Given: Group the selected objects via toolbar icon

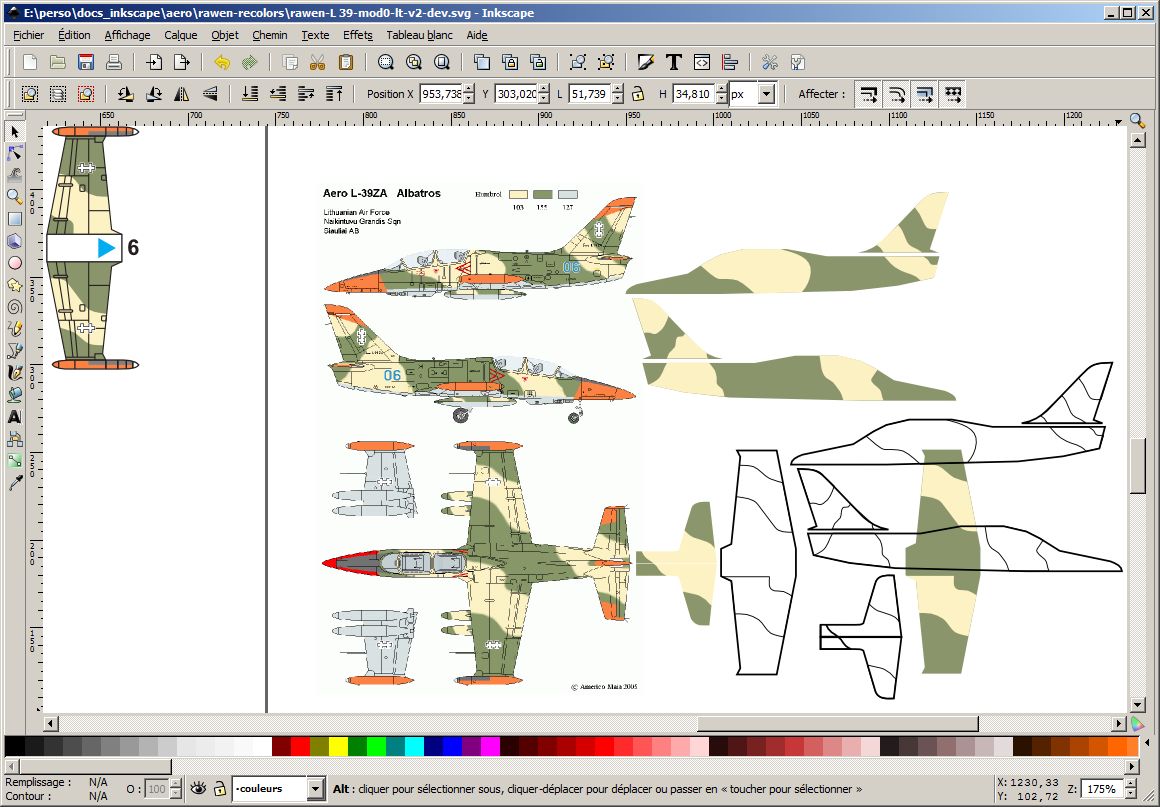Looking at the screenshot, I should pos(578,62).
